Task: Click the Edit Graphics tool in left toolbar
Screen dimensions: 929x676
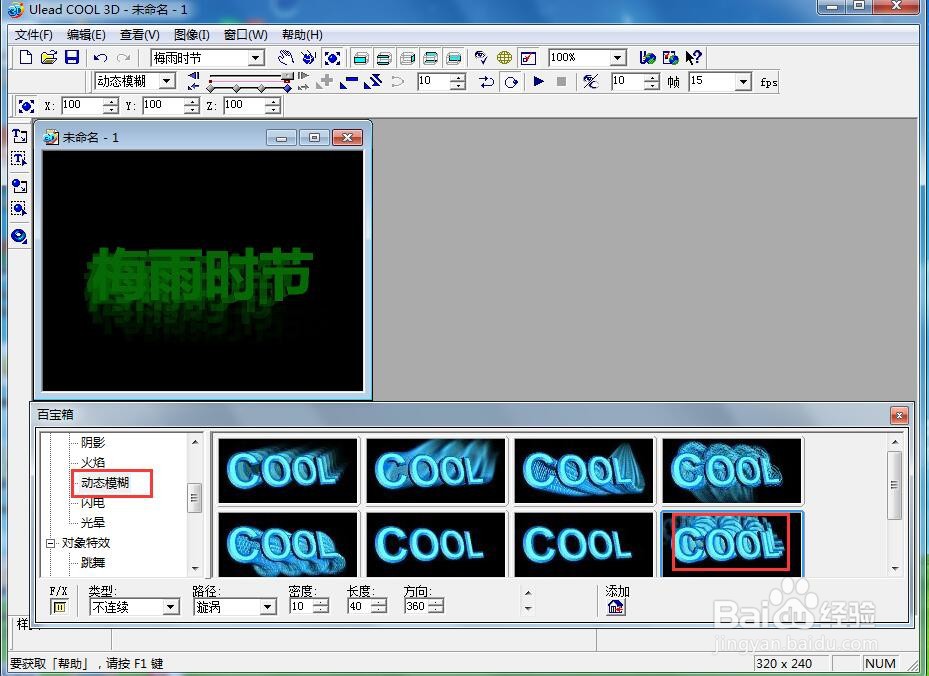Action: (x=19, y=209)
